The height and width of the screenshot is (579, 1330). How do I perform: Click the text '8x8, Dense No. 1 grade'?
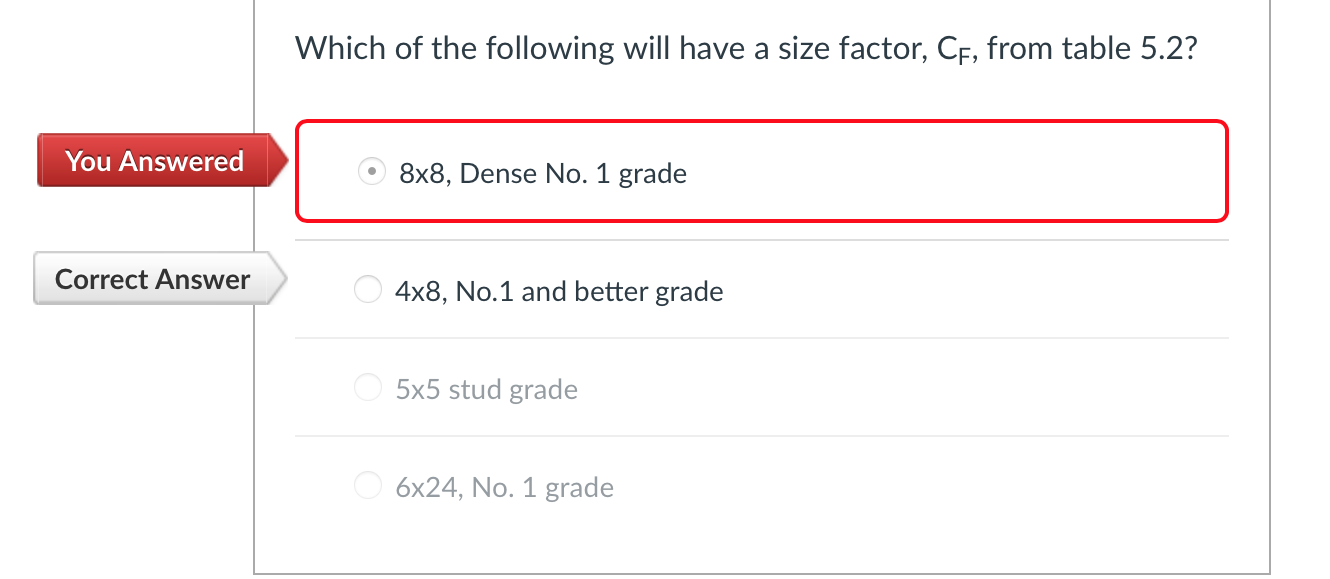[542, 172]
